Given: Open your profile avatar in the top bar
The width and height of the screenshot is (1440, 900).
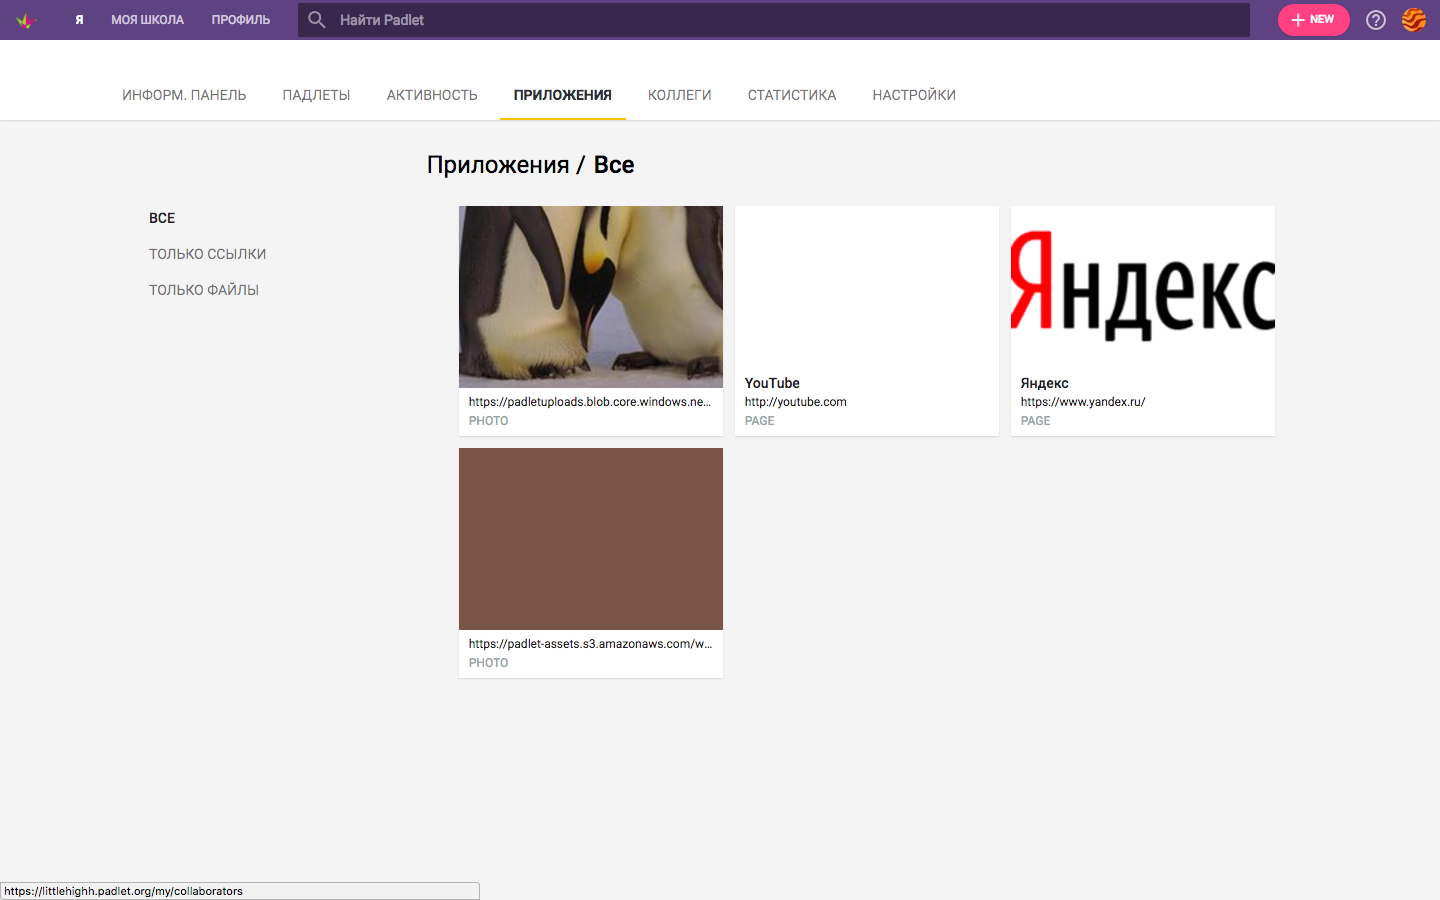Looking at the screenshot, I should 1414,19.
